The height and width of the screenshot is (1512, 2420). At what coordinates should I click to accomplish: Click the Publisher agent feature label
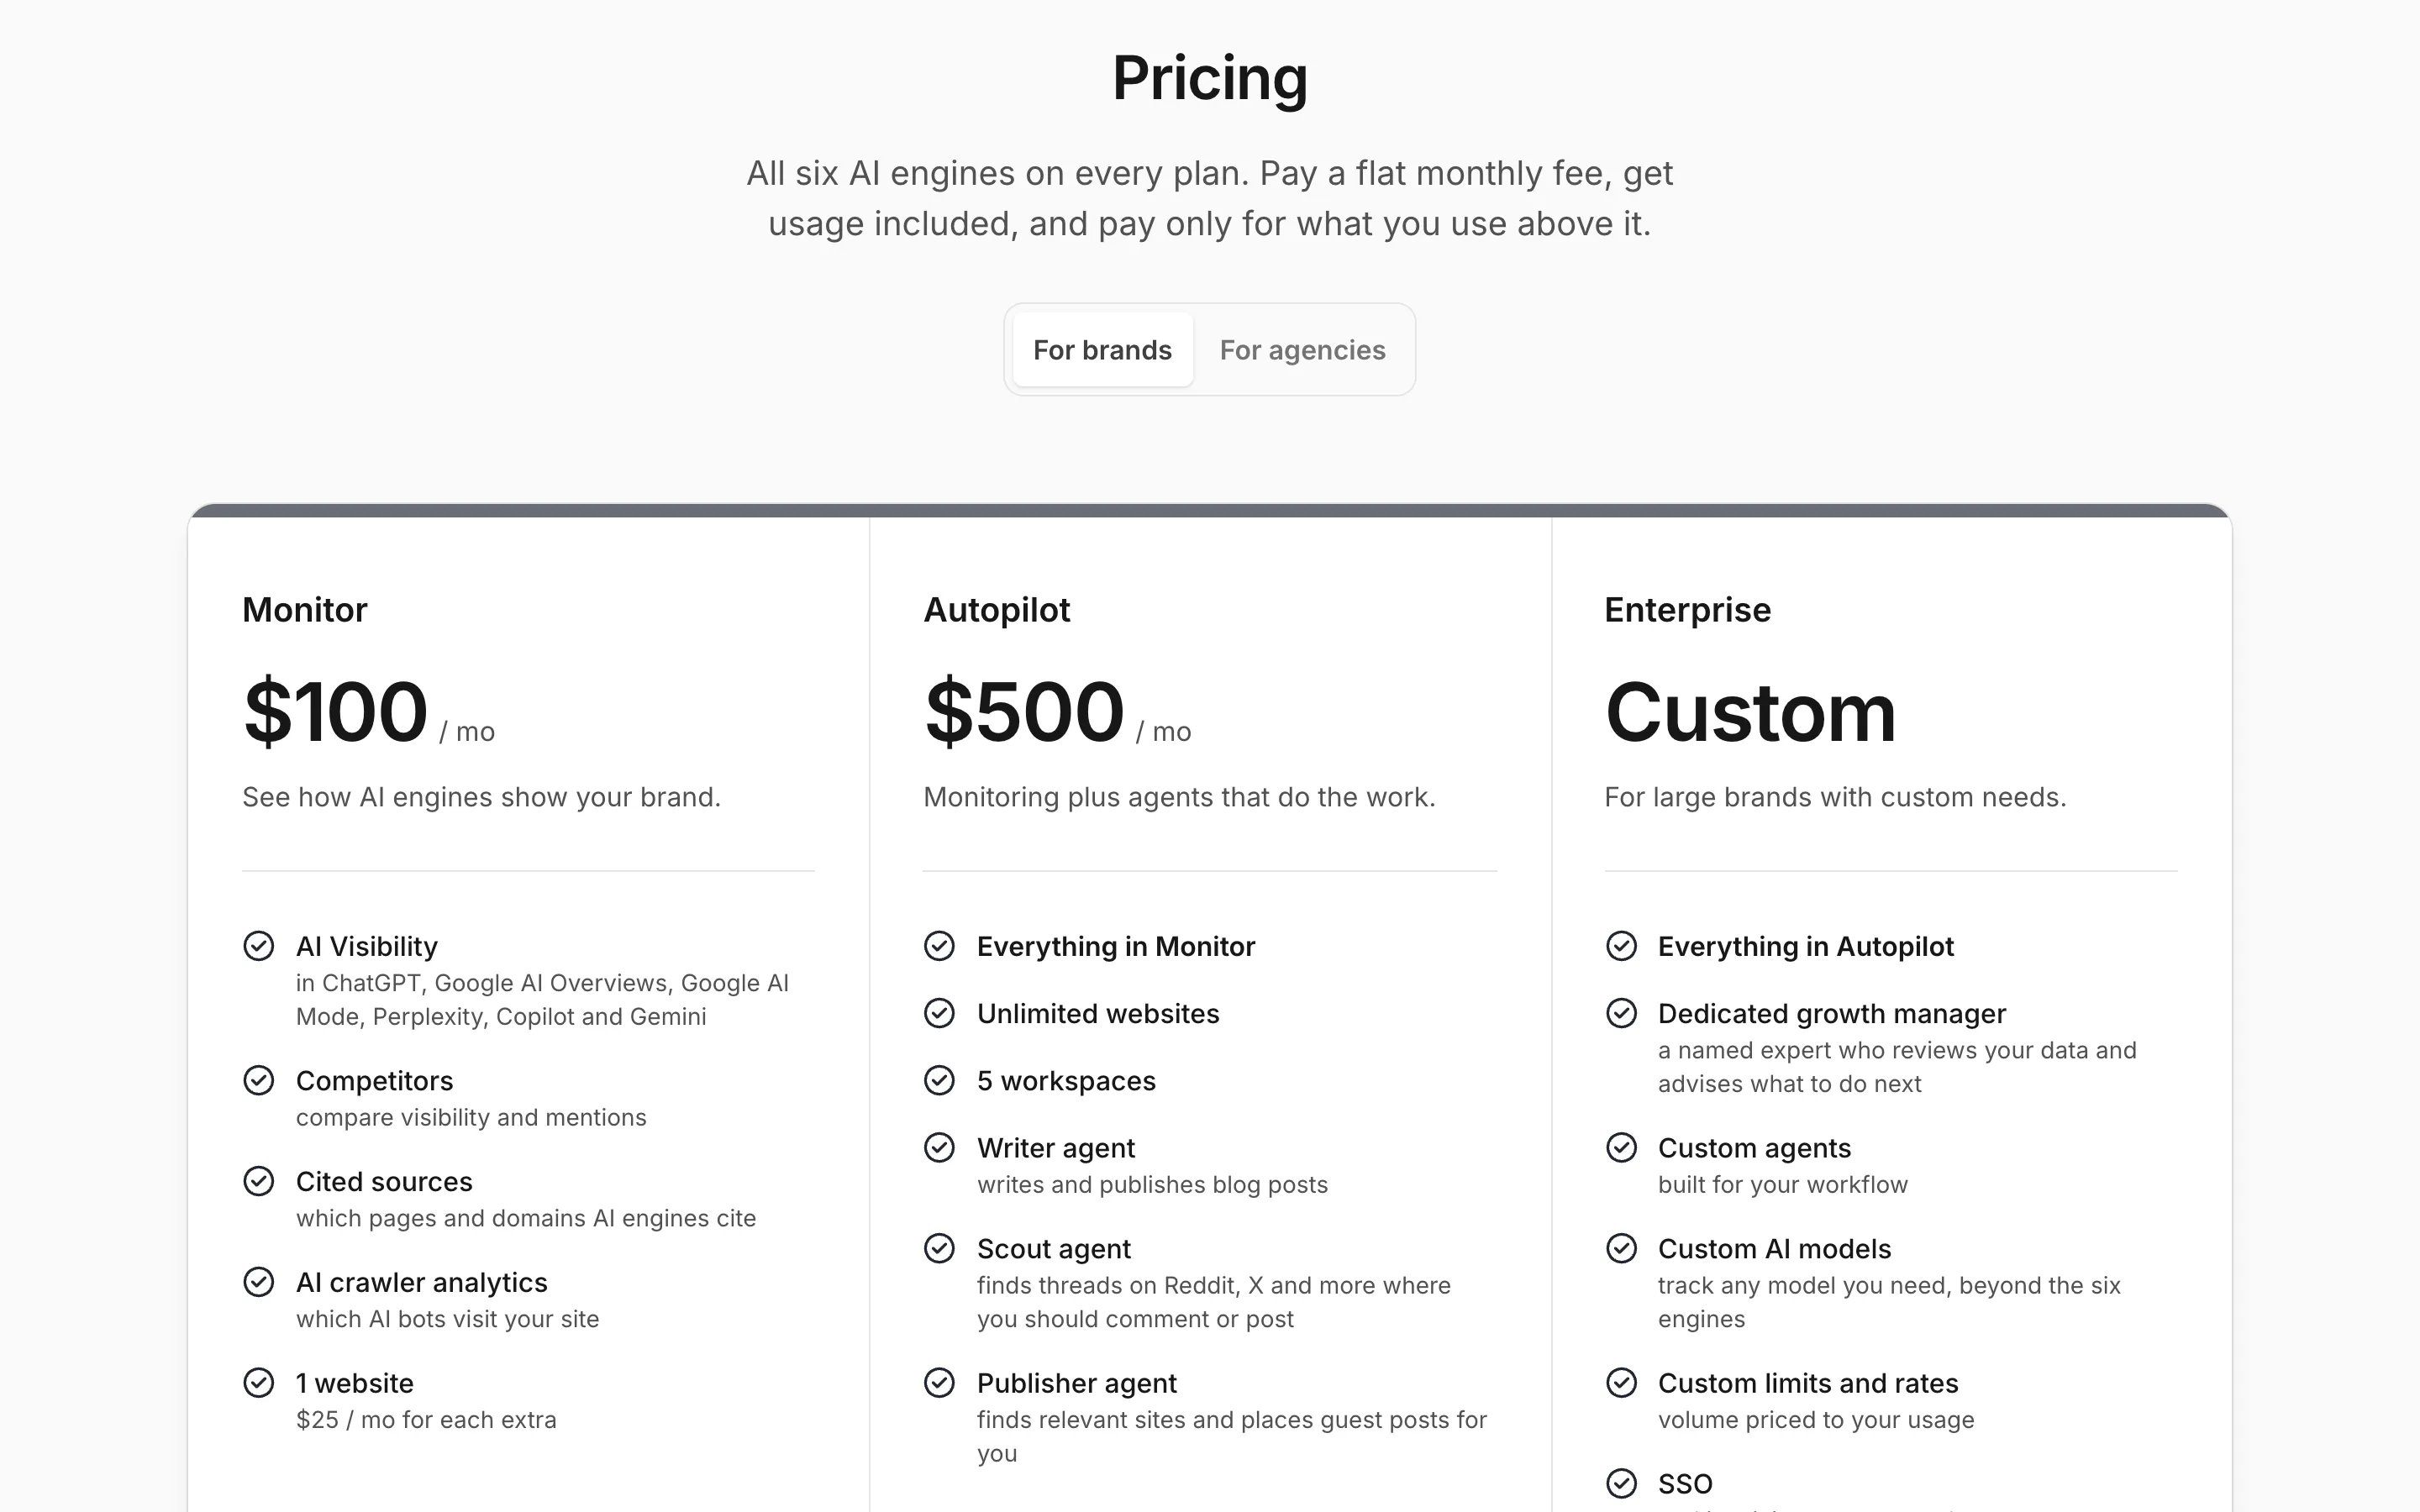(1077, 1383)
